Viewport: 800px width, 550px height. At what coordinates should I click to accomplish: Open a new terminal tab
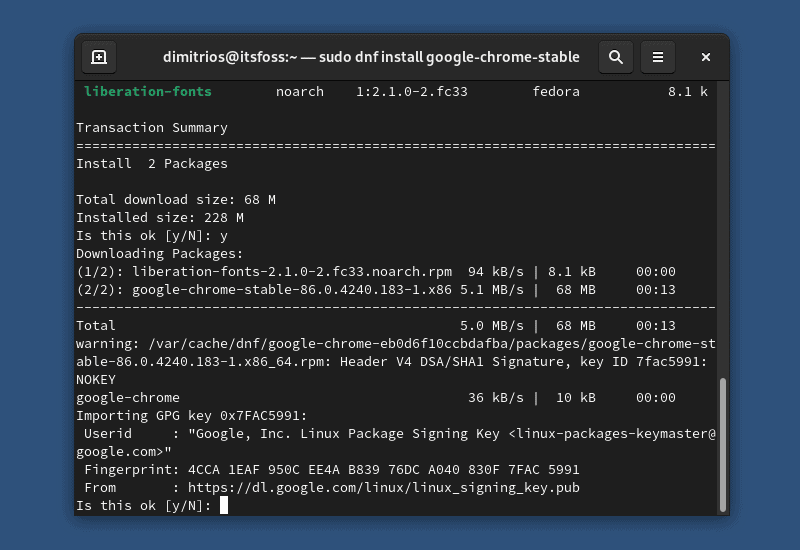point(99,57)
